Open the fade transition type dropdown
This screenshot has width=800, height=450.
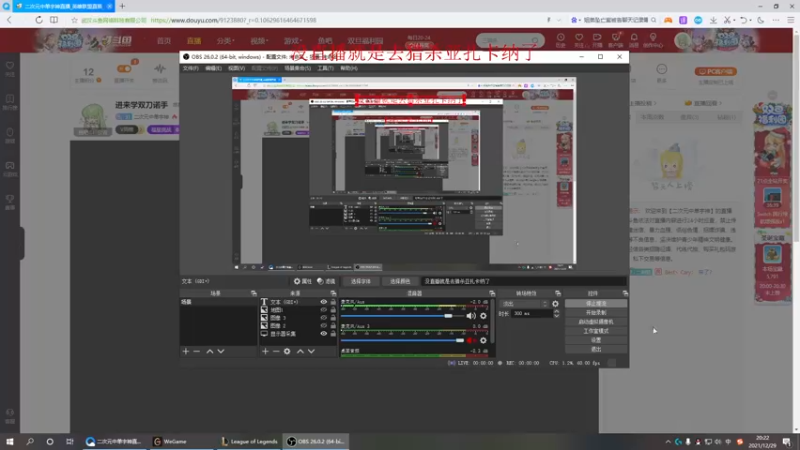click(x=524, y=304)
